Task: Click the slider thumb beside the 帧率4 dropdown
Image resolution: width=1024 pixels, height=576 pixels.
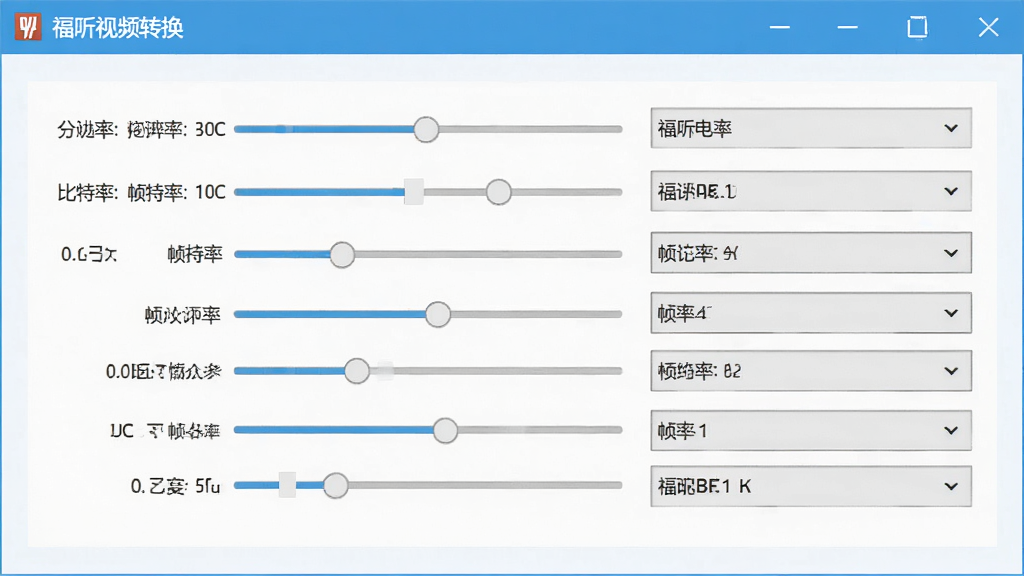Action: point(438,314)
